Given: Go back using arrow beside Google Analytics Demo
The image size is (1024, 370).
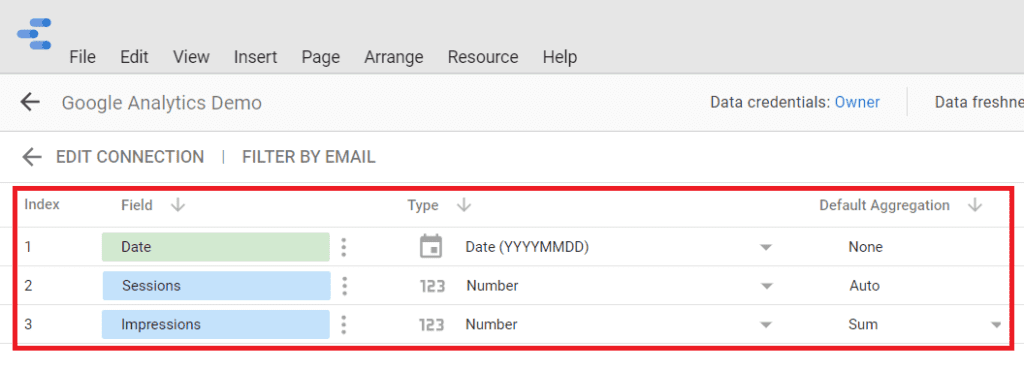Looking at the screenshot, I should coord(30,102).
